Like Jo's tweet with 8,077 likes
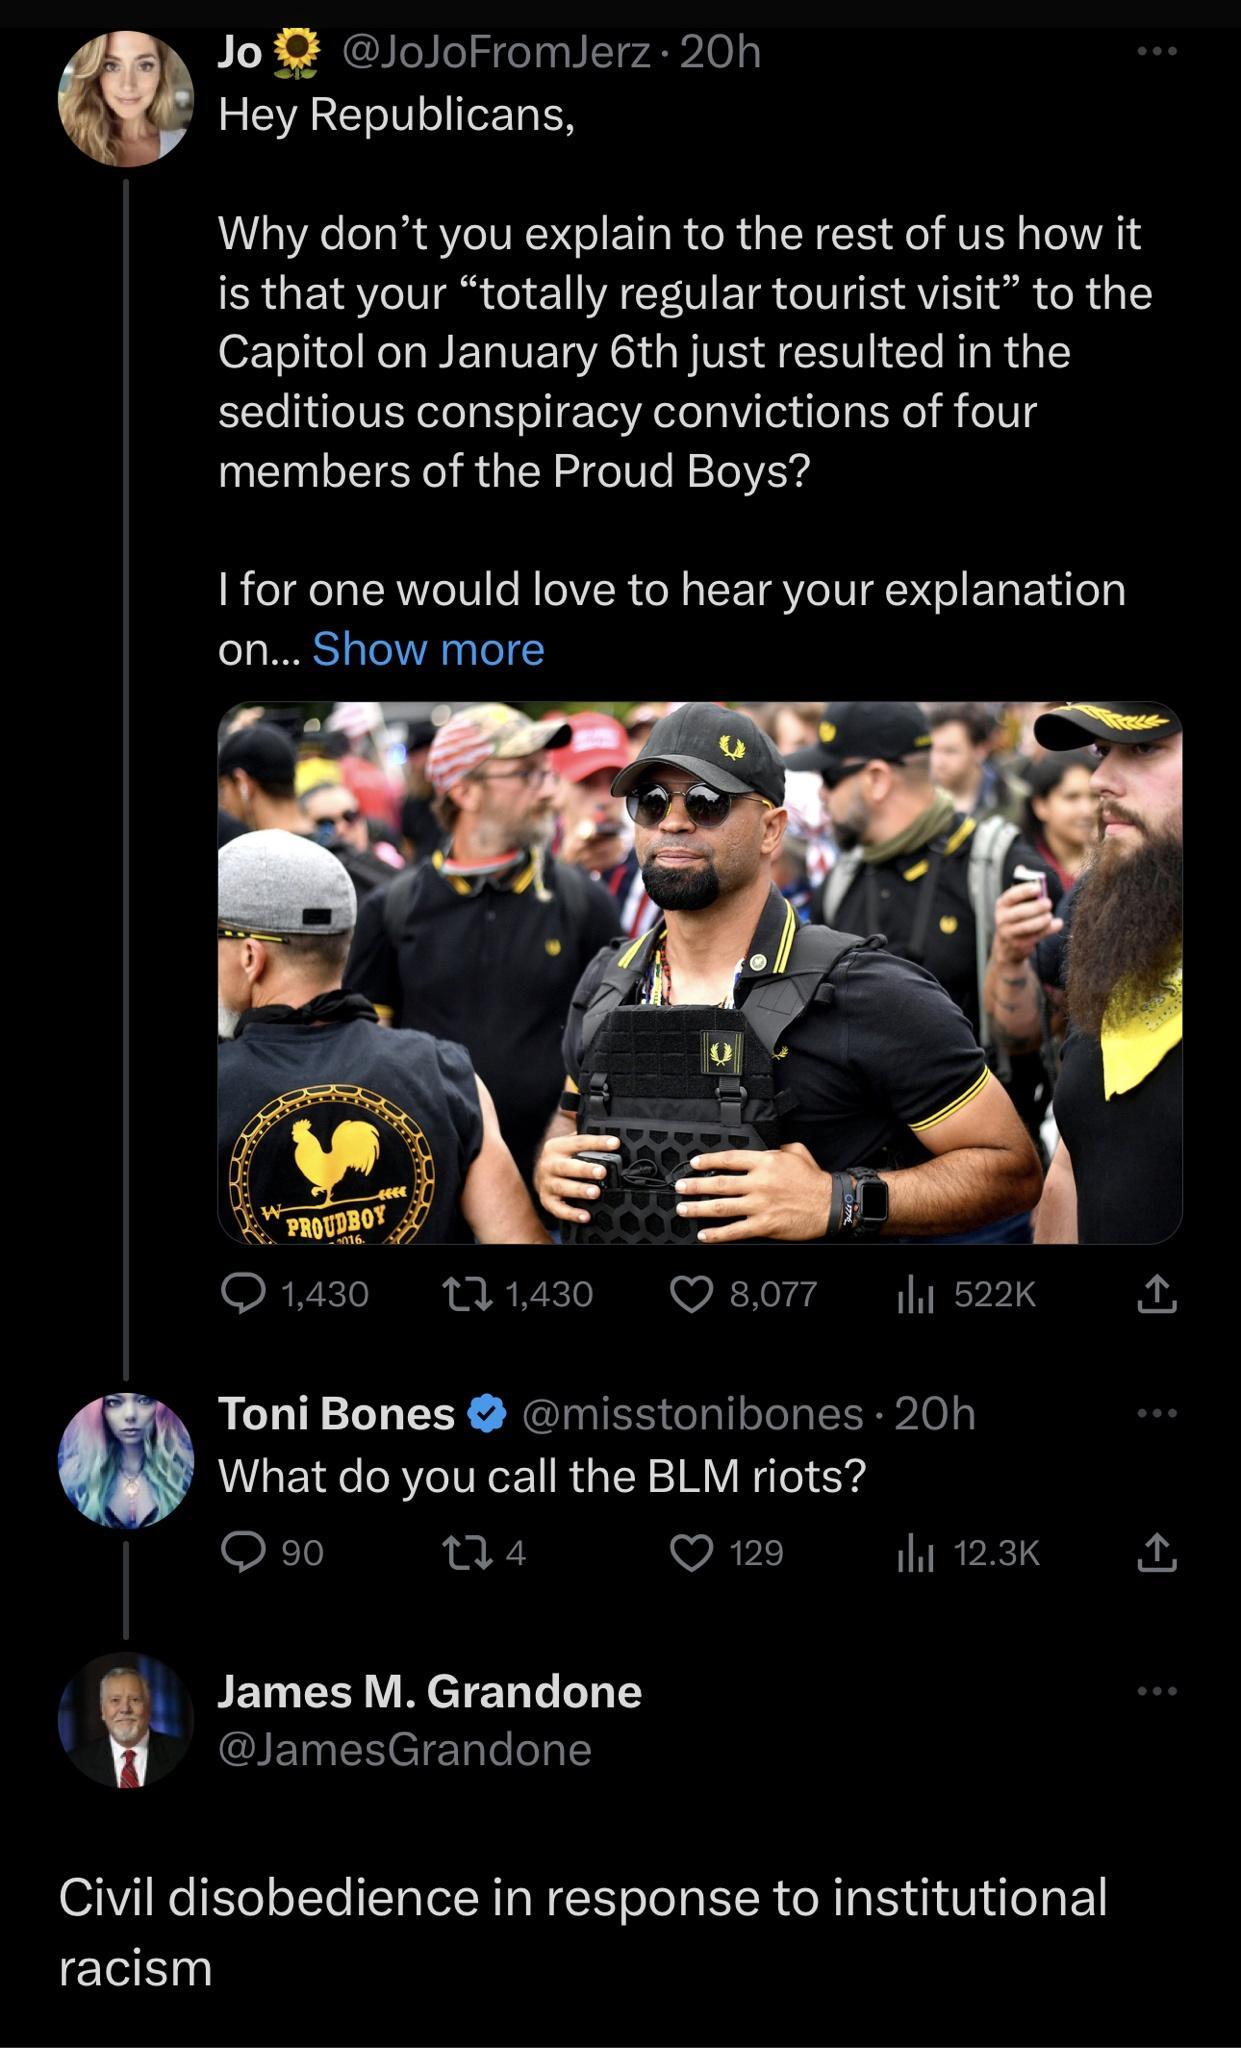This screenshot has width=1241, height=2048. point(690,1295)
